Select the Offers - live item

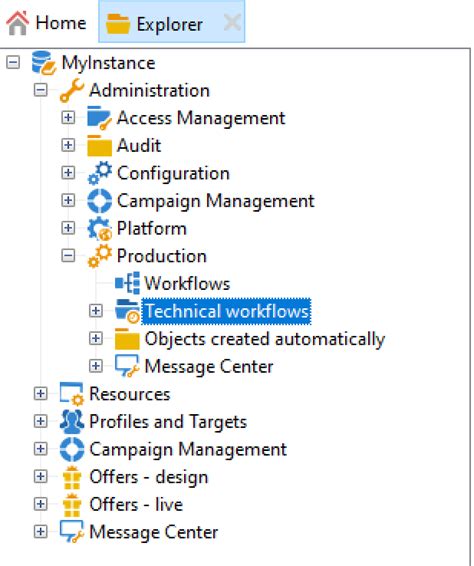click(x=136, y=504)
